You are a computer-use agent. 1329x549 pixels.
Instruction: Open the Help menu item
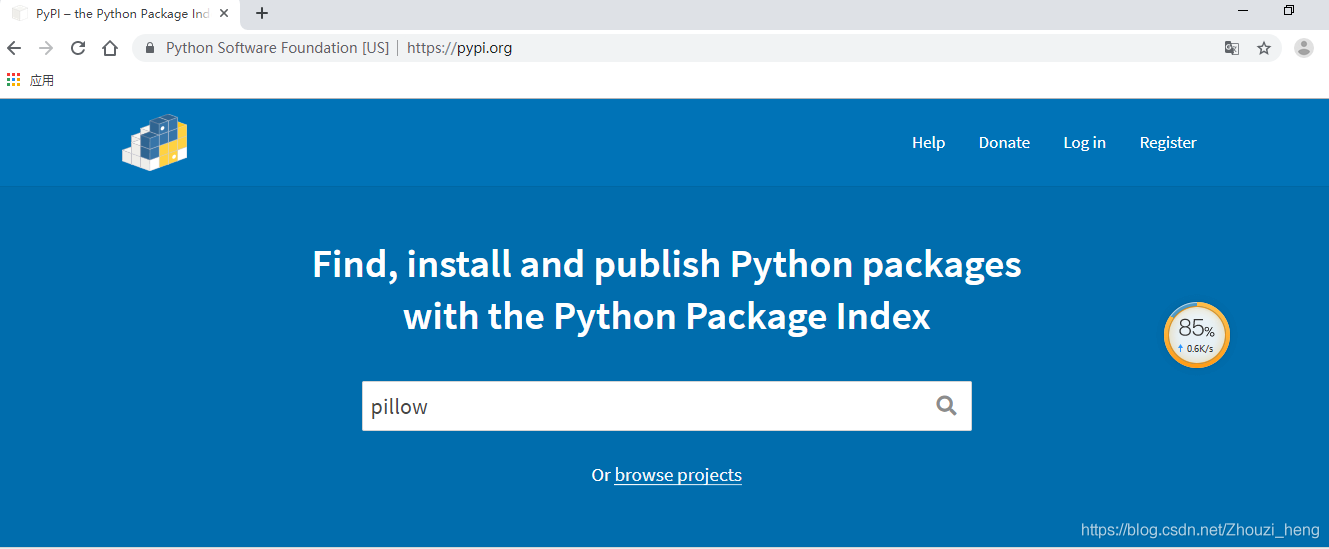click(928, 143)
